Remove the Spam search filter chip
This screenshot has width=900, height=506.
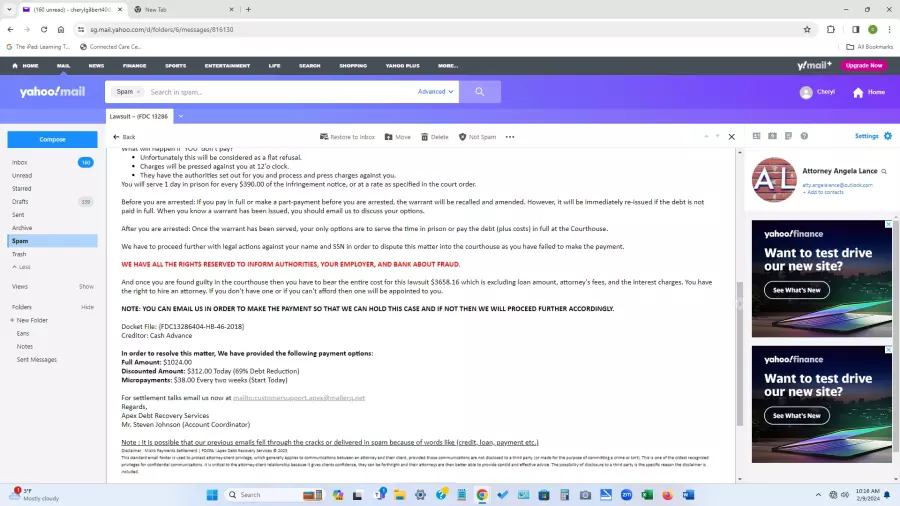click(138, 92)
